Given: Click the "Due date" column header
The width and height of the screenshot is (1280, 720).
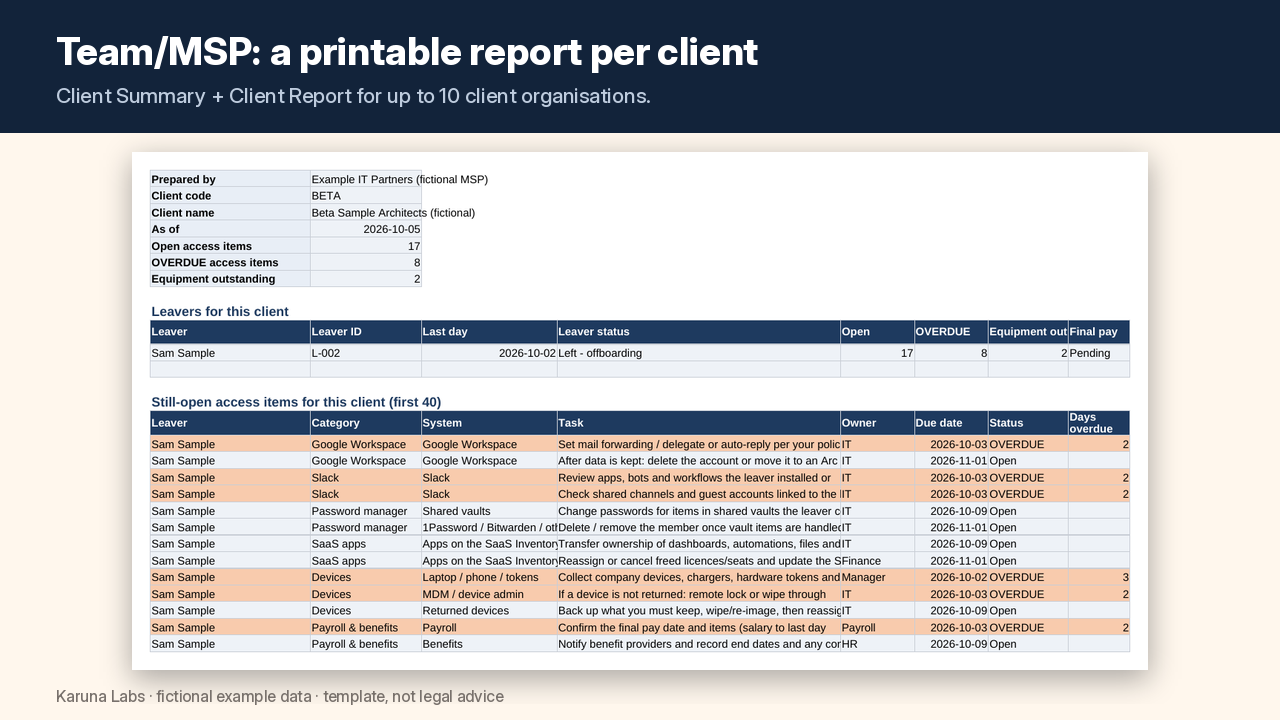Looking at the screenshot, I should pos(951,423).
